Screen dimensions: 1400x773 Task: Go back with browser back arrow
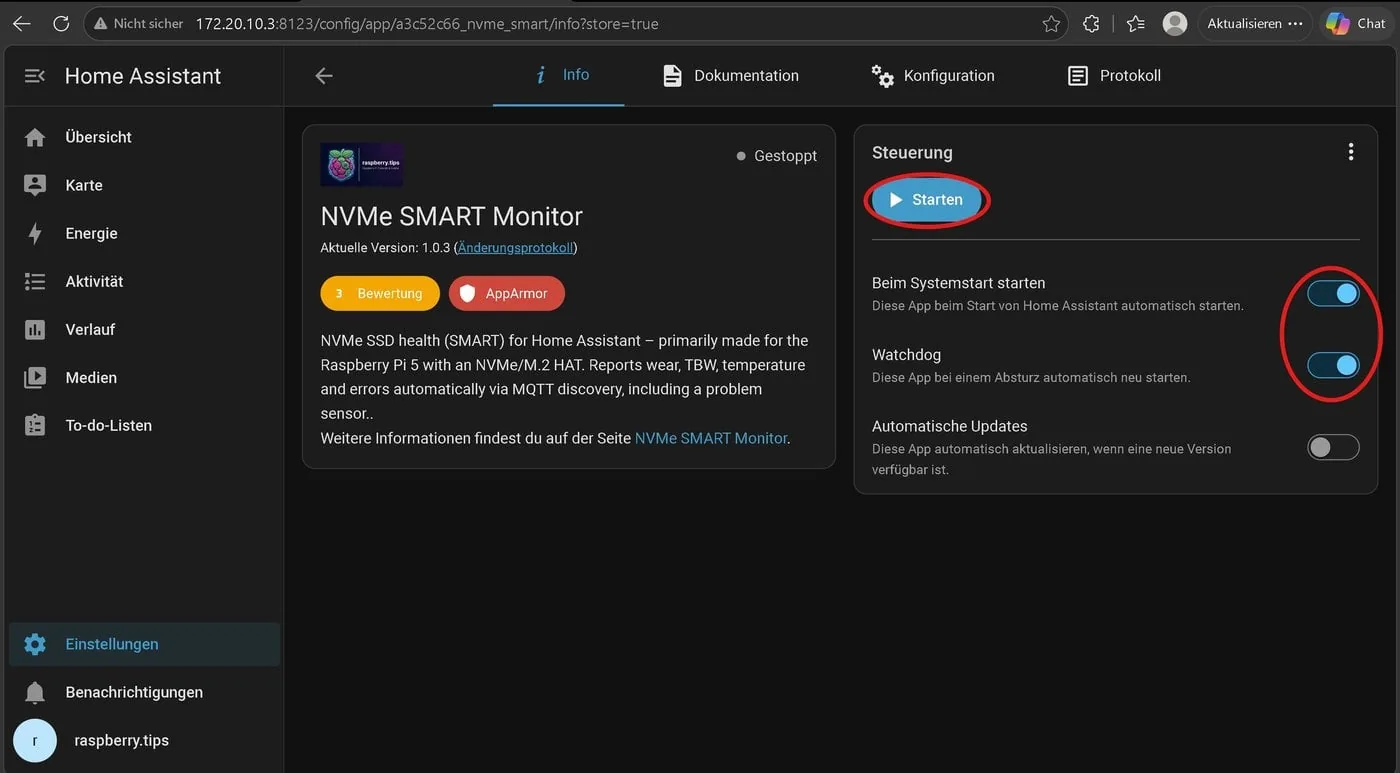pos(21,23)
